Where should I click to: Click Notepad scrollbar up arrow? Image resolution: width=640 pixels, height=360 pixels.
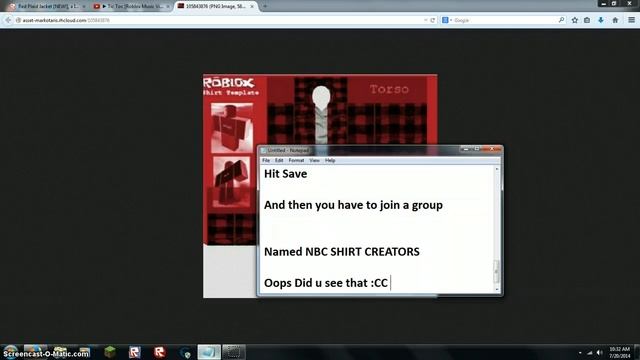coord(497,169)
